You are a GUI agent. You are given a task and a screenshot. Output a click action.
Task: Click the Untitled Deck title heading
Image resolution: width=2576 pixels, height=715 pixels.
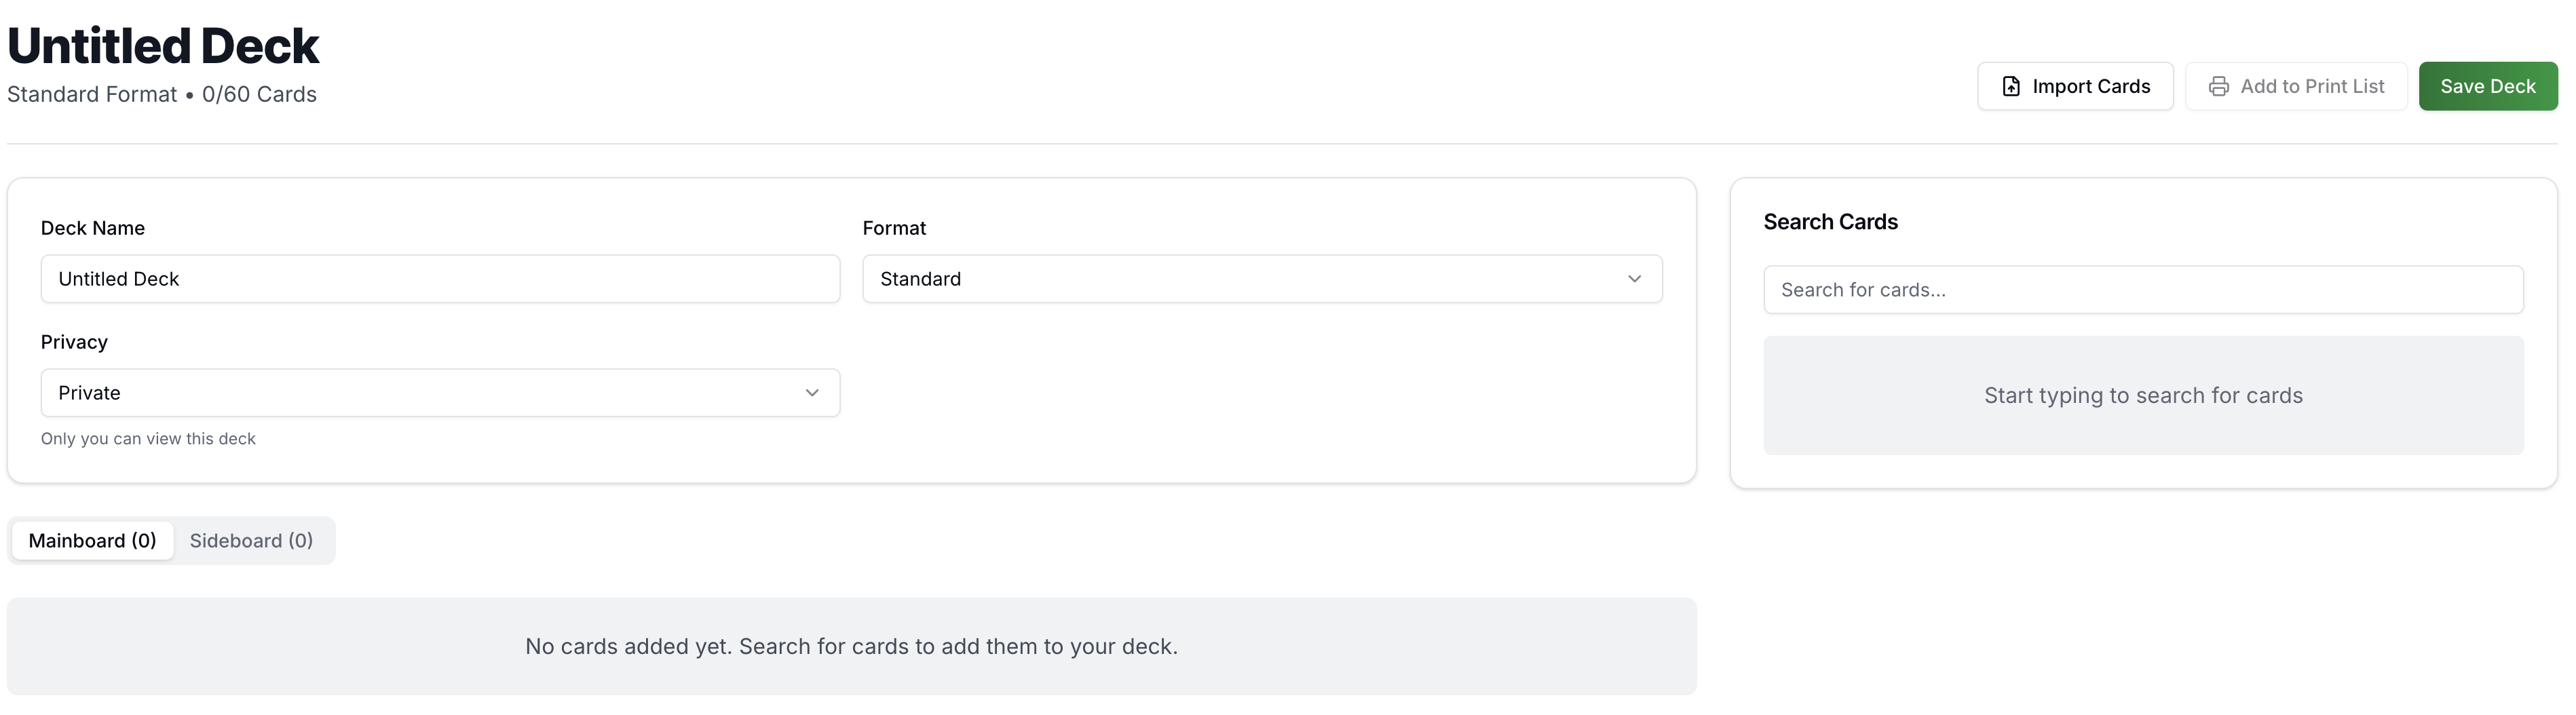pos(162,44)
